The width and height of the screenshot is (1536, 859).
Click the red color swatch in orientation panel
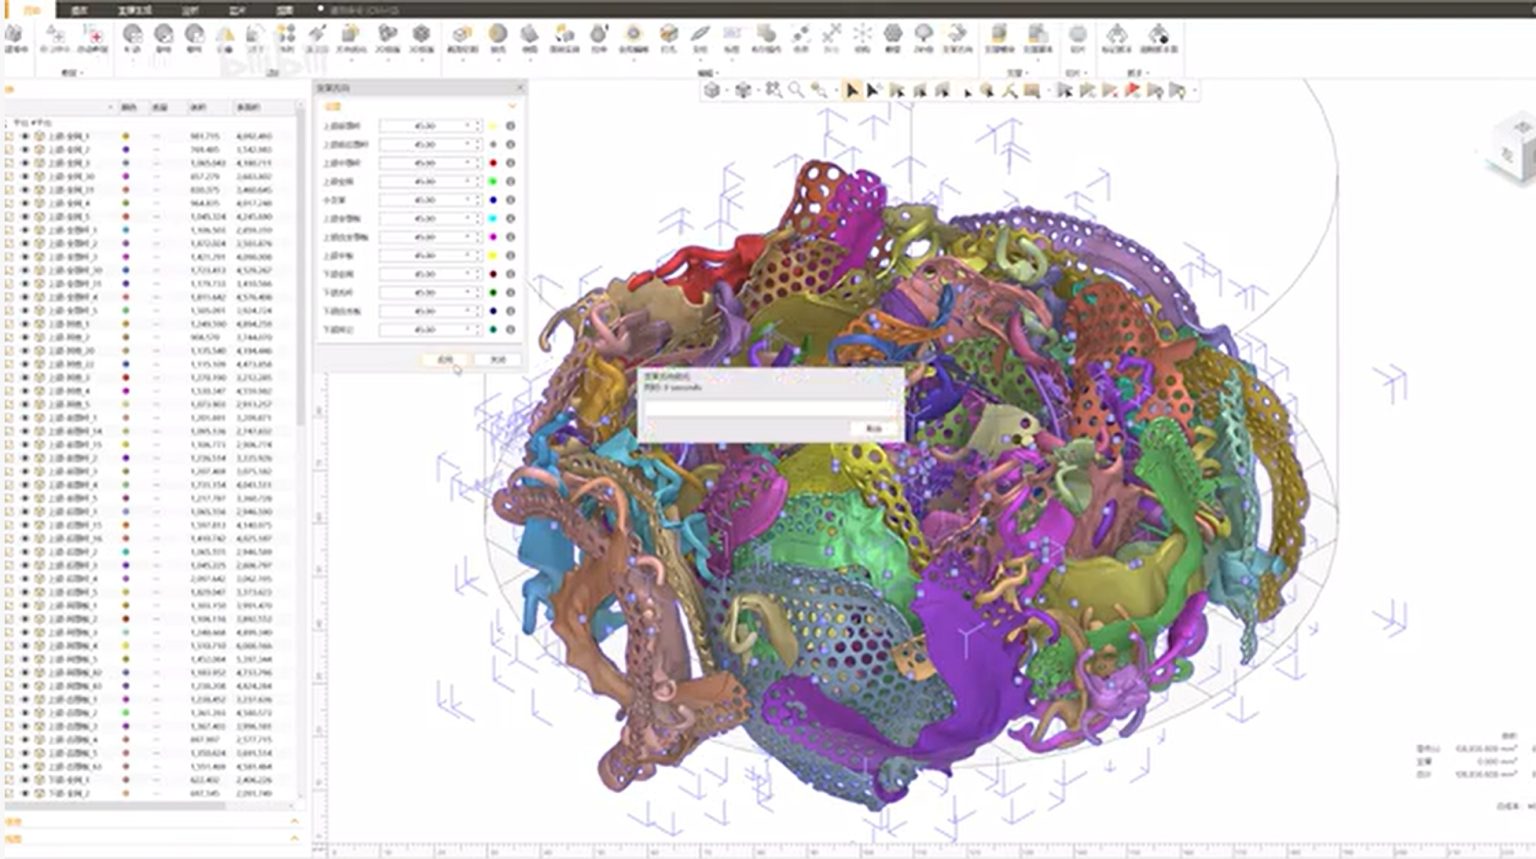tap(493, 163)
